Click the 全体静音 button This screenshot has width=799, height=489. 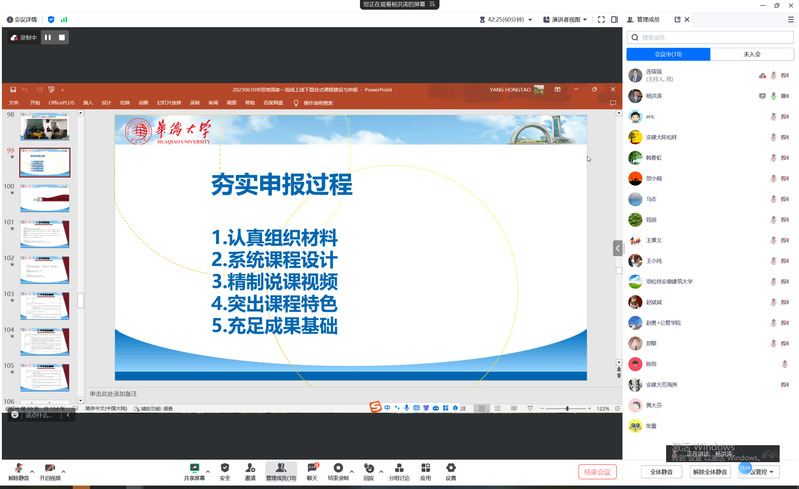pos(660,472)
